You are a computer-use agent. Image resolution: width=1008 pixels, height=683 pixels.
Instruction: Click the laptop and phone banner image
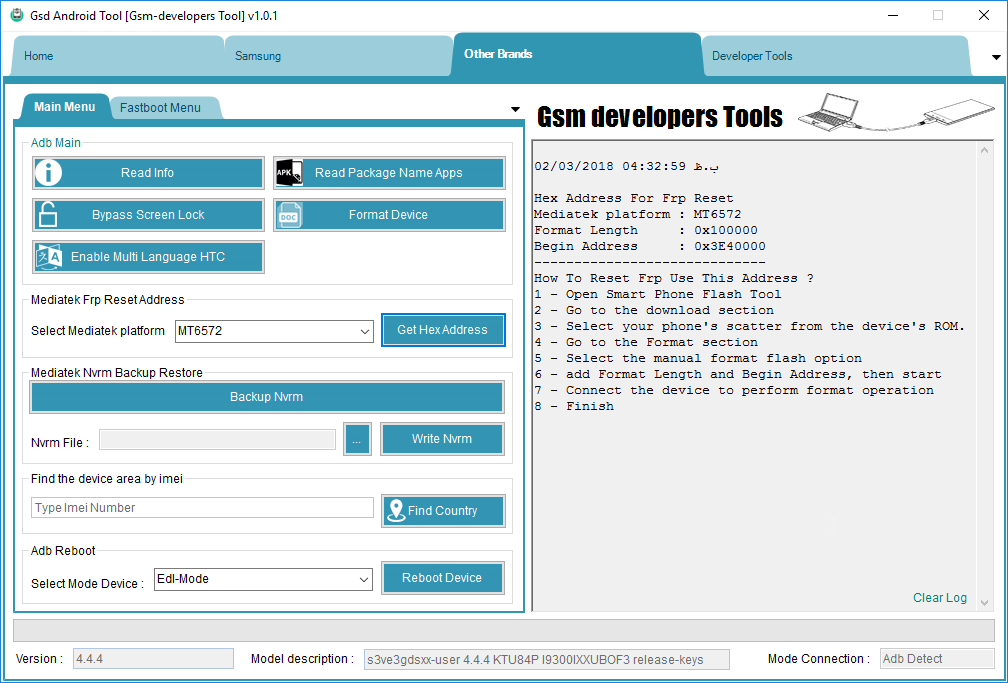click(x=896, y=113)
